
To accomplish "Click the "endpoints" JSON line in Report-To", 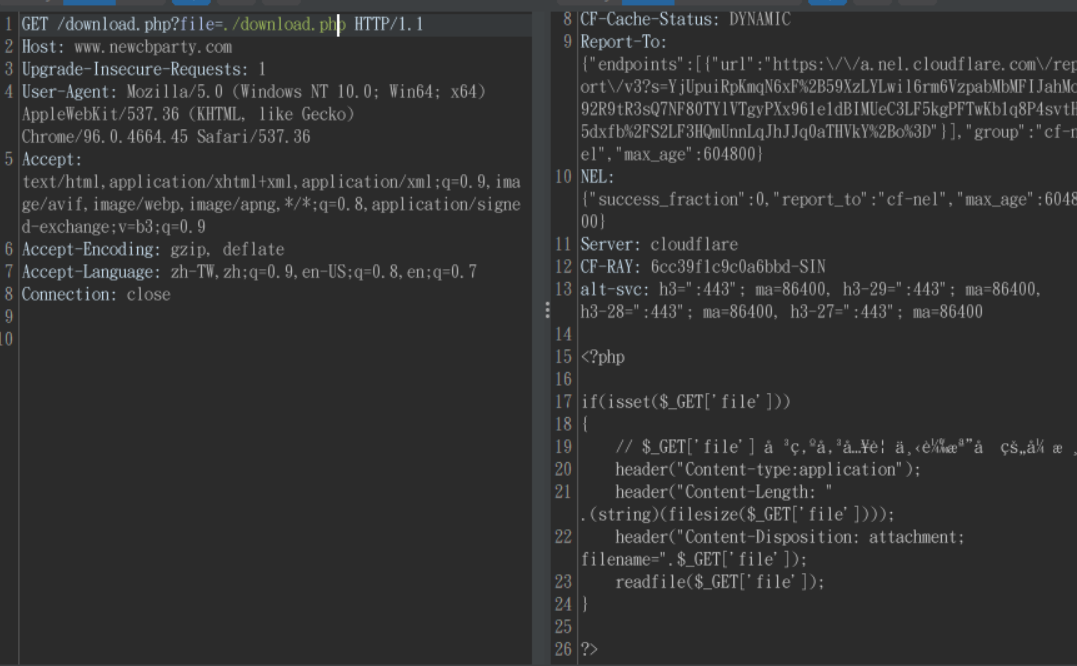I will [828, 65].
